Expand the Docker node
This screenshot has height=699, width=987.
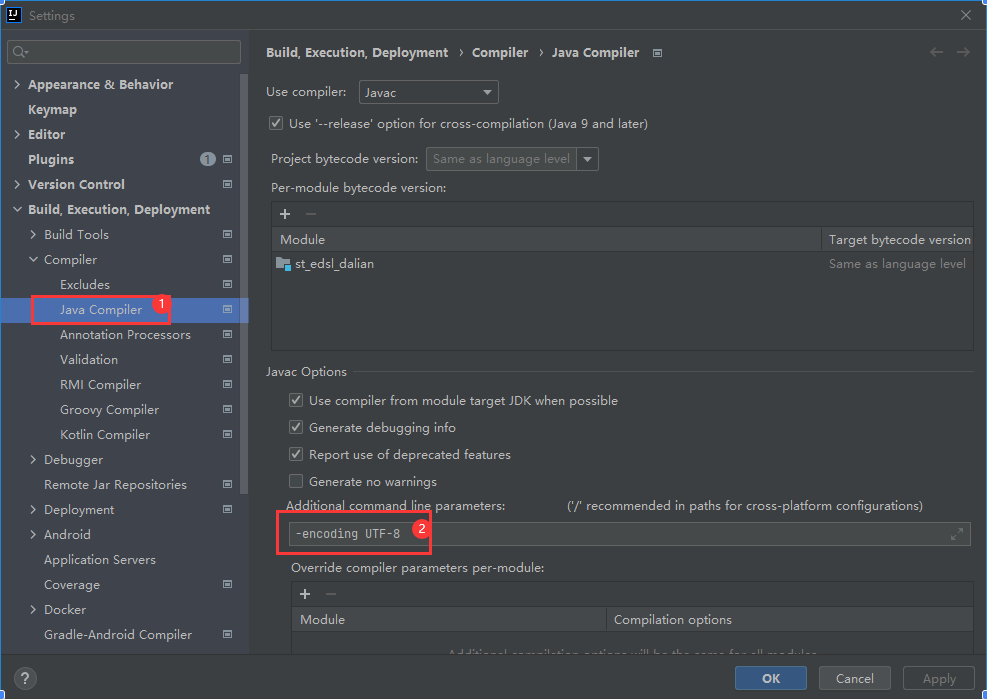(x=33, y=610)
